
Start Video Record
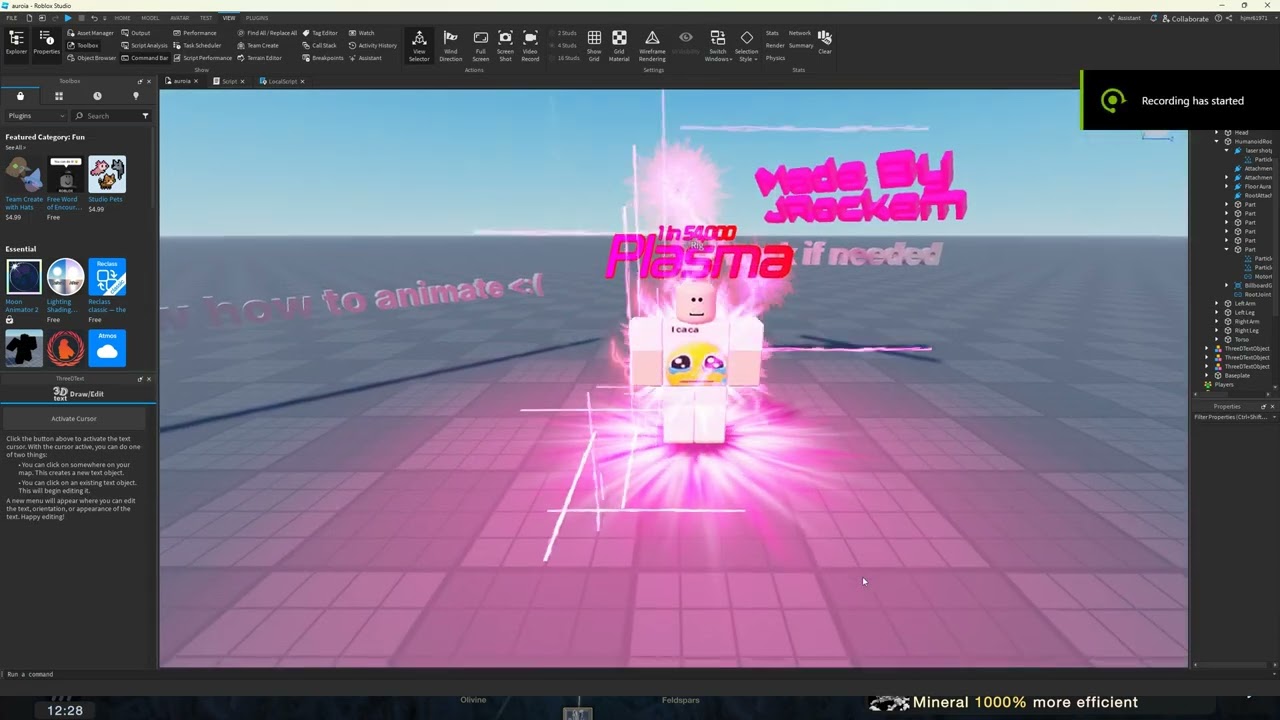(x=530, y=45)
